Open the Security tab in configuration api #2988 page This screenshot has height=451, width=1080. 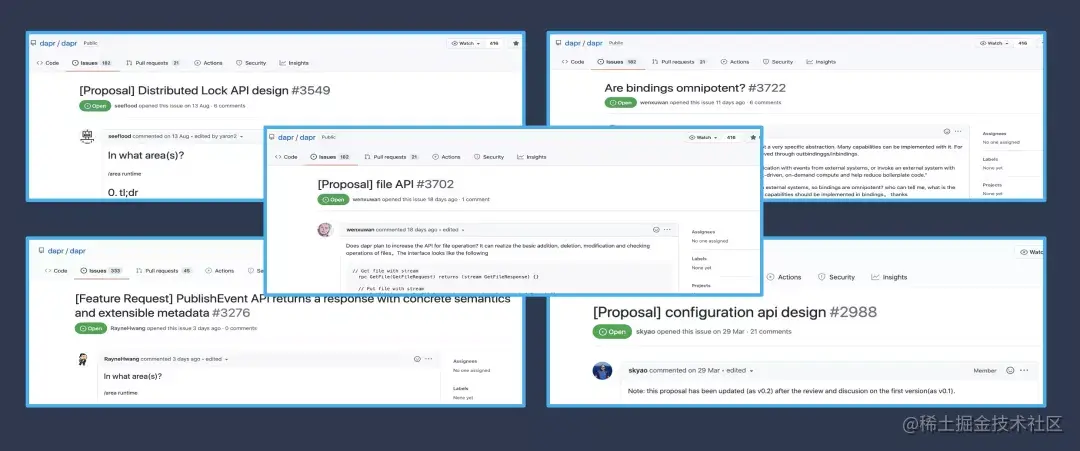(x=836, y=277)
